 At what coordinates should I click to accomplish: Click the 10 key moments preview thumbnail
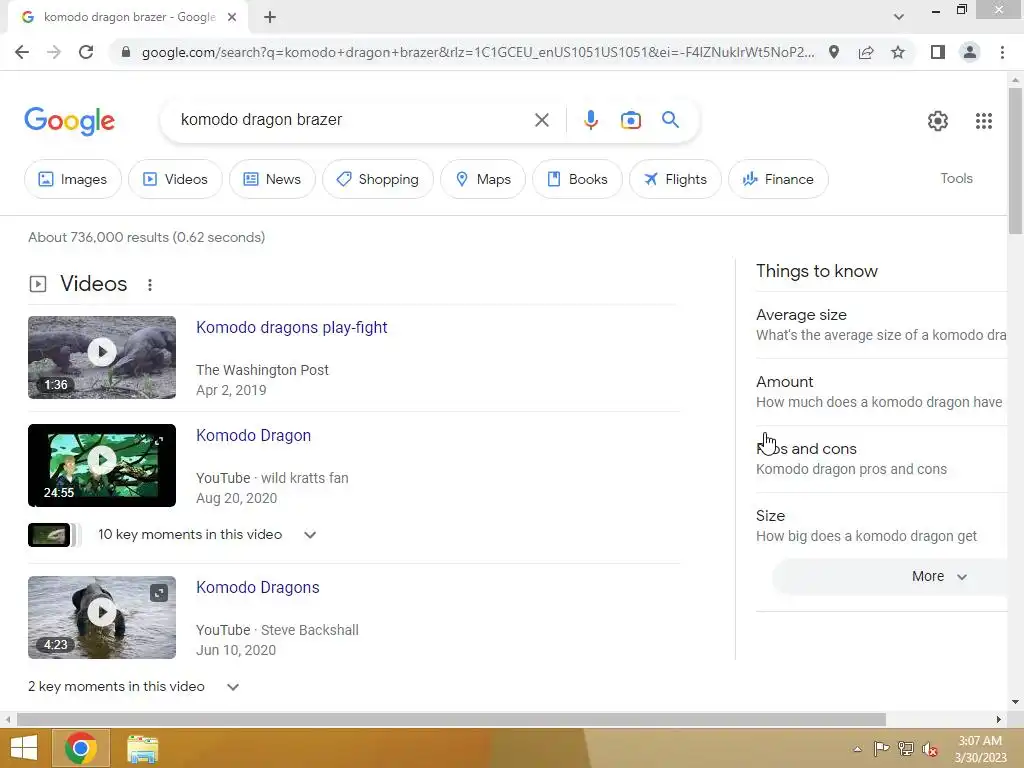[50, 535]
